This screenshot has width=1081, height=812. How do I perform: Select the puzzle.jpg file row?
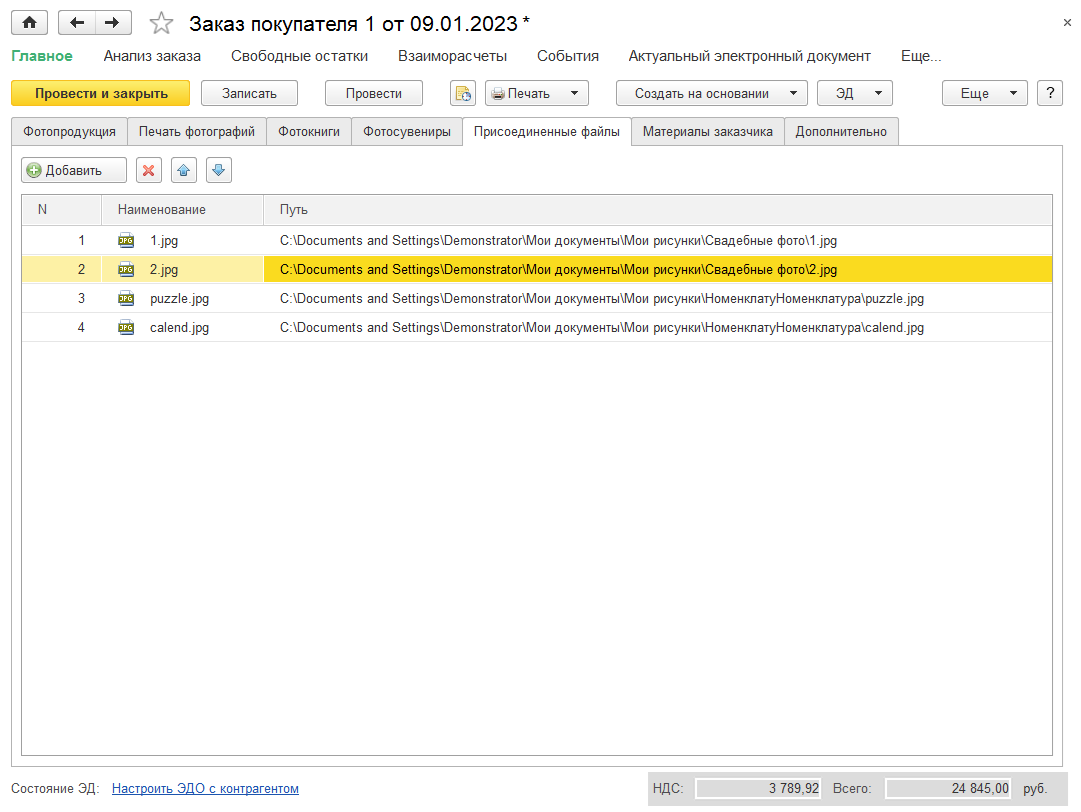(536, 298)
